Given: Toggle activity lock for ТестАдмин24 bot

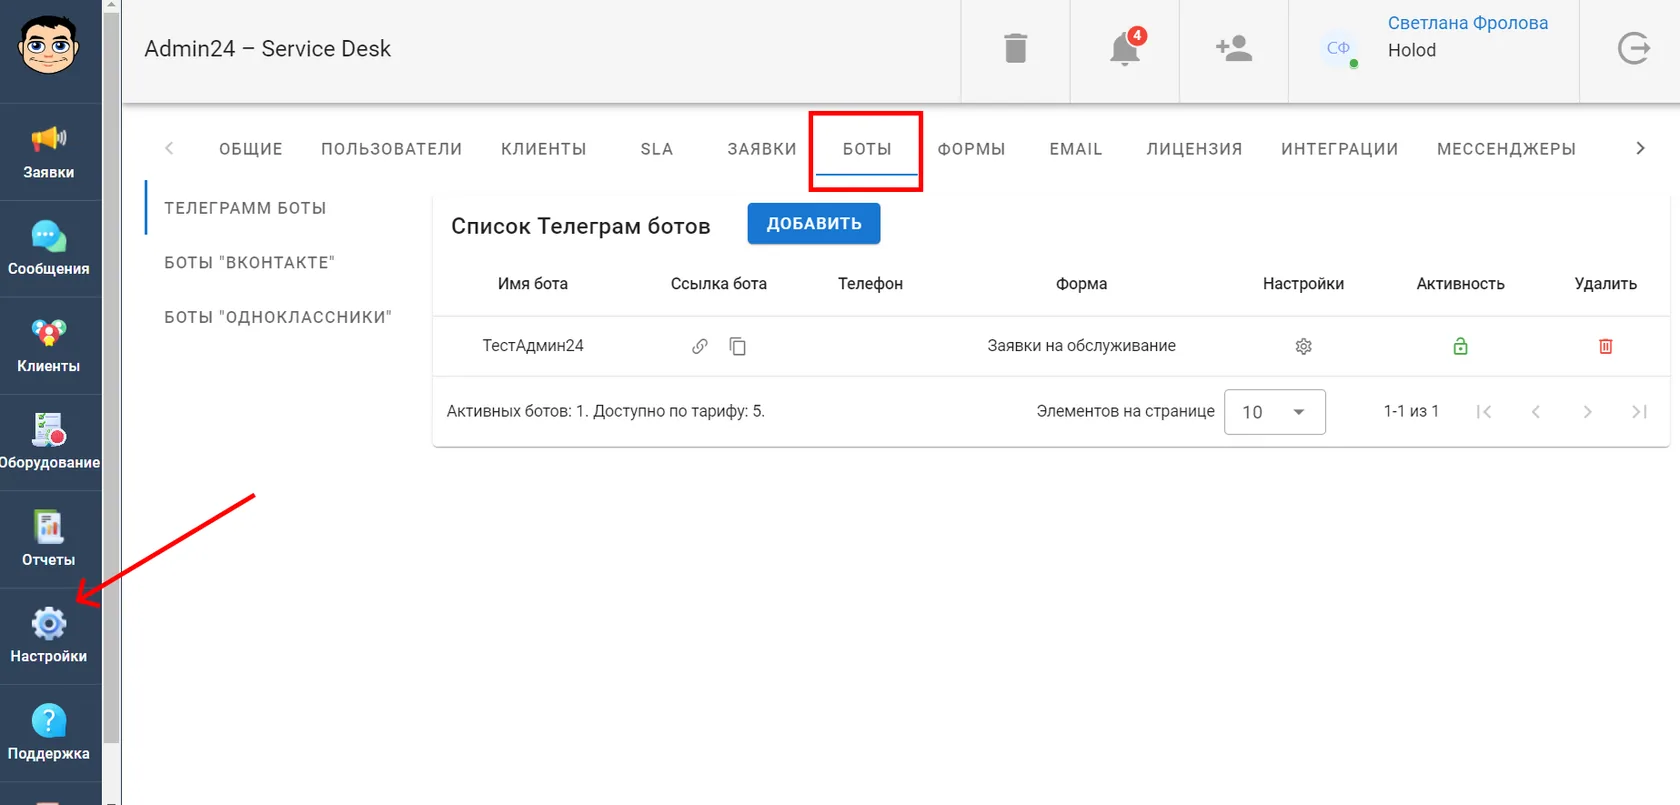Looking at the screenshot, I should click(x=1460, y=346).
